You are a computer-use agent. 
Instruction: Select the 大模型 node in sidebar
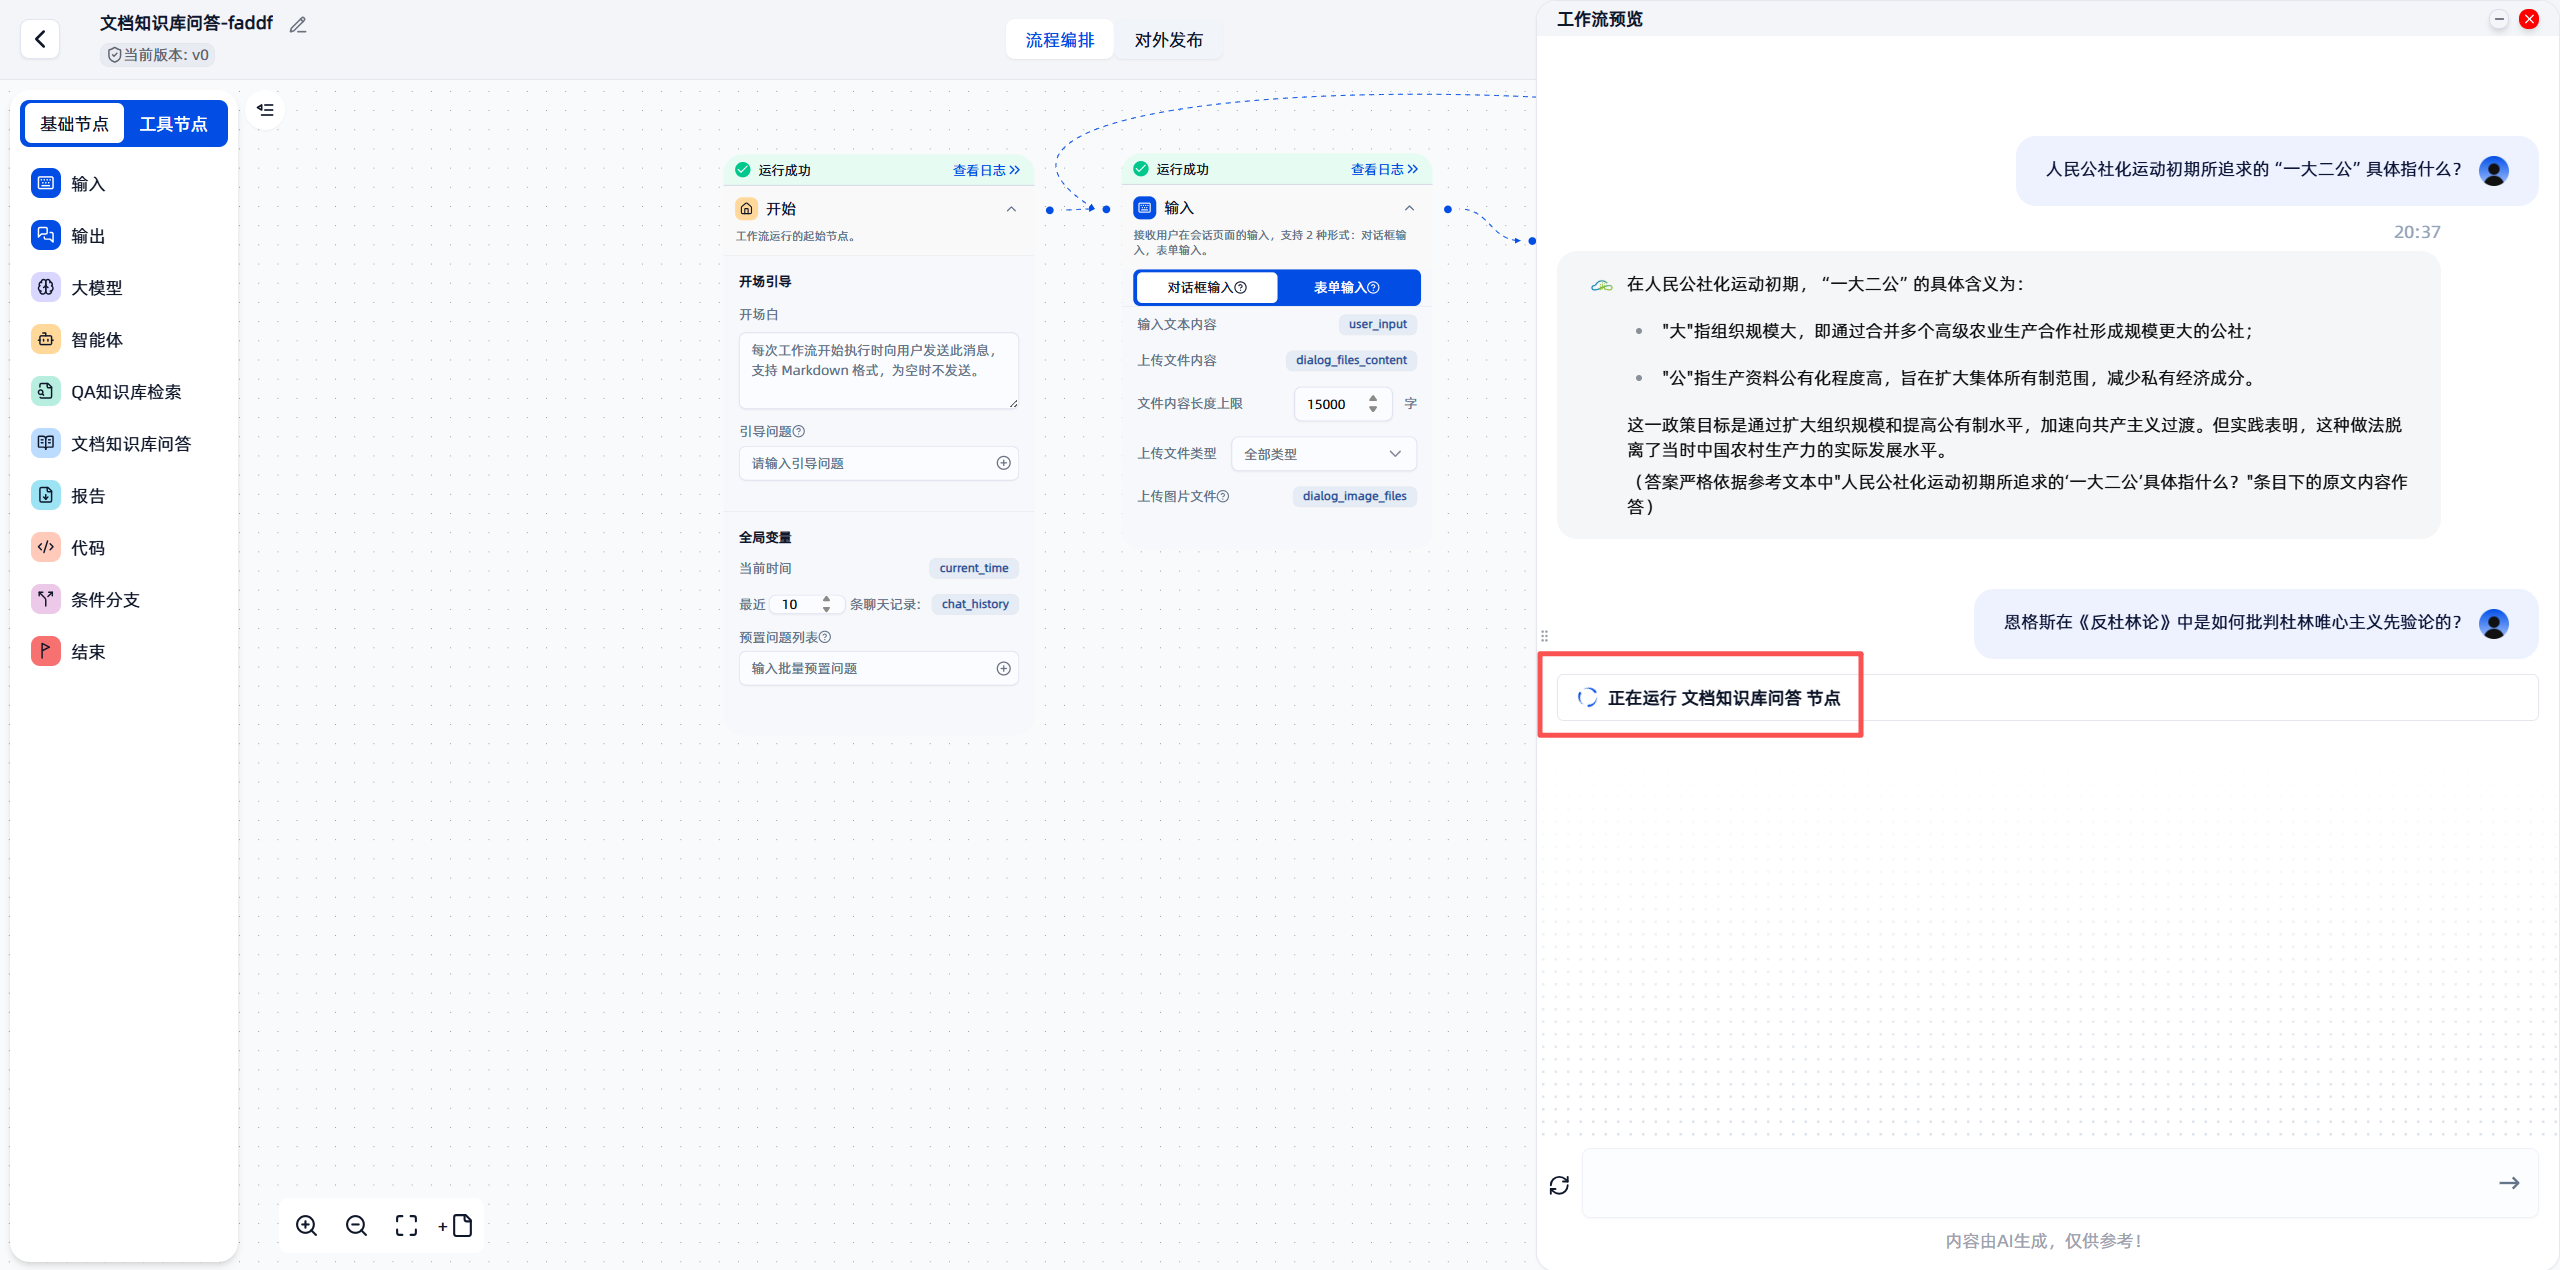pos(96,288)
